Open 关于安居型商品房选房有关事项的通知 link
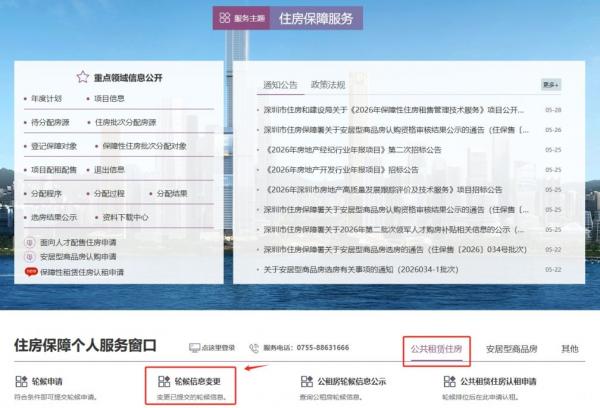The width and height of the screenshot is (600, 408). (x=361, y=269)
